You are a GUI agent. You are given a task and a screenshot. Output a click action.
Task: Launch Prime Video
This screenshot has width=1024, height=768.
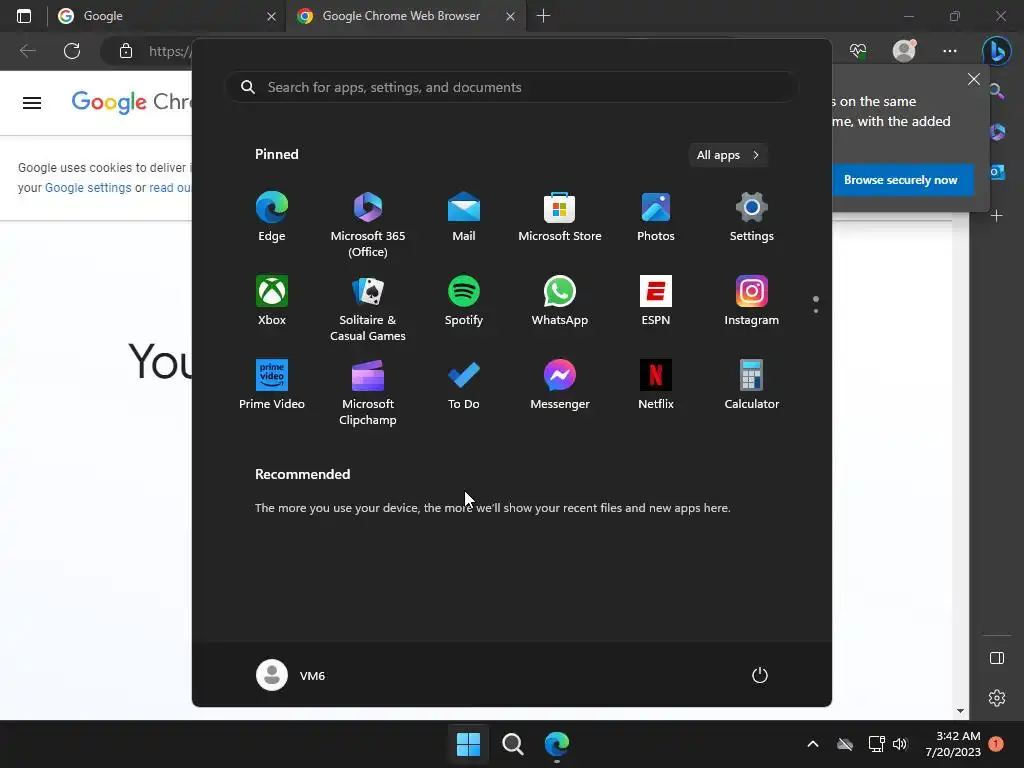pyautogui.click(x=272, y=385)
